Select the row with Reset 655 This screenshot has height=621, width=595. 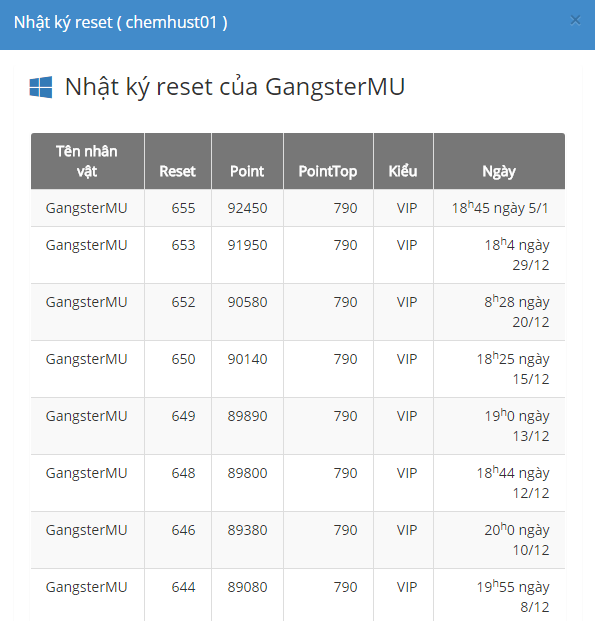pos(298,208)
